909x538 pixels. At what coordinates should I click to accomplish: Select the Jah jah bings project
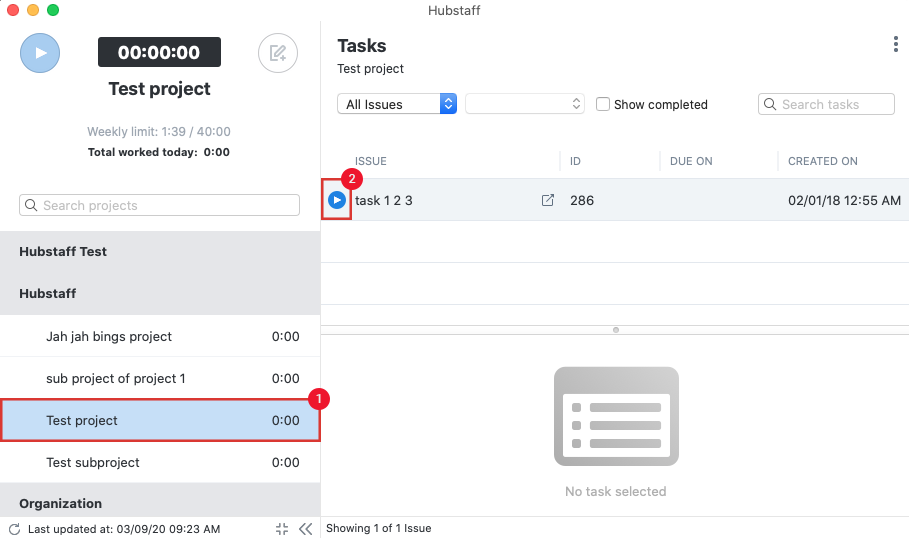160,336
